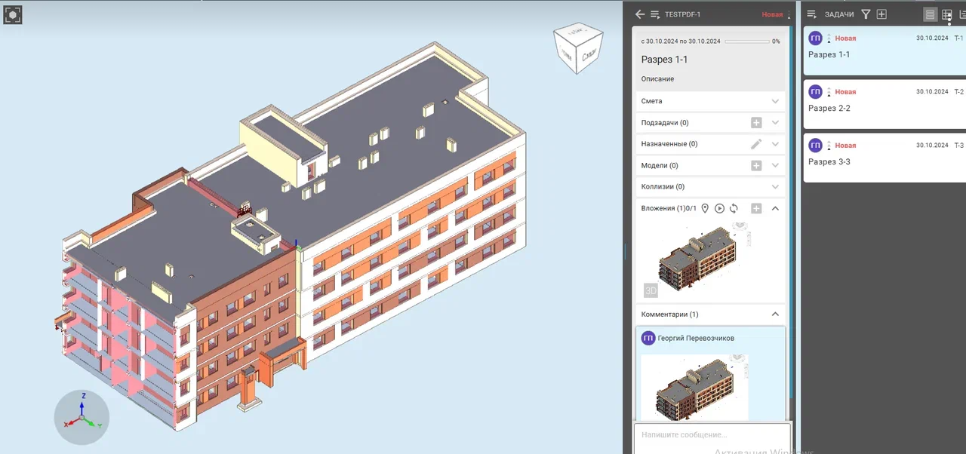
Task: Click the refresh icon in Вложения row
Action: (x=733, y=208)
